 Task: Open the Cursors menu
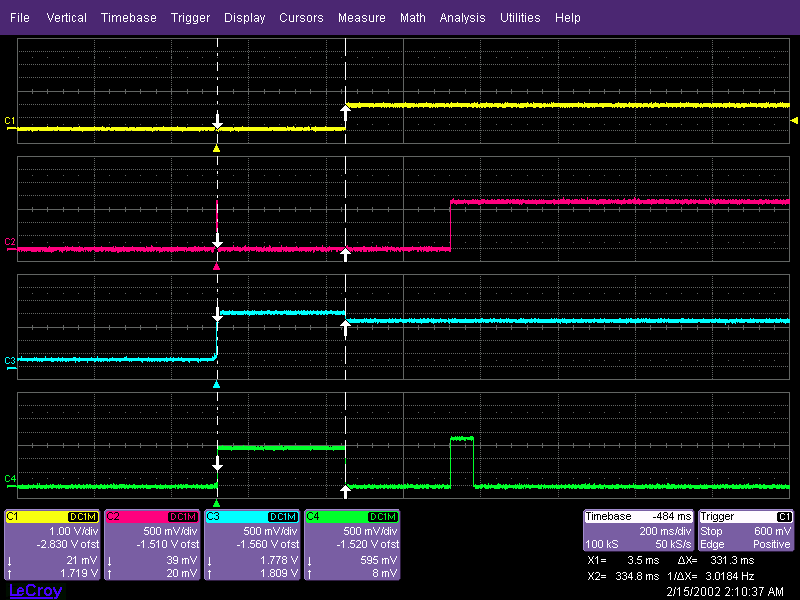[301, 18]
